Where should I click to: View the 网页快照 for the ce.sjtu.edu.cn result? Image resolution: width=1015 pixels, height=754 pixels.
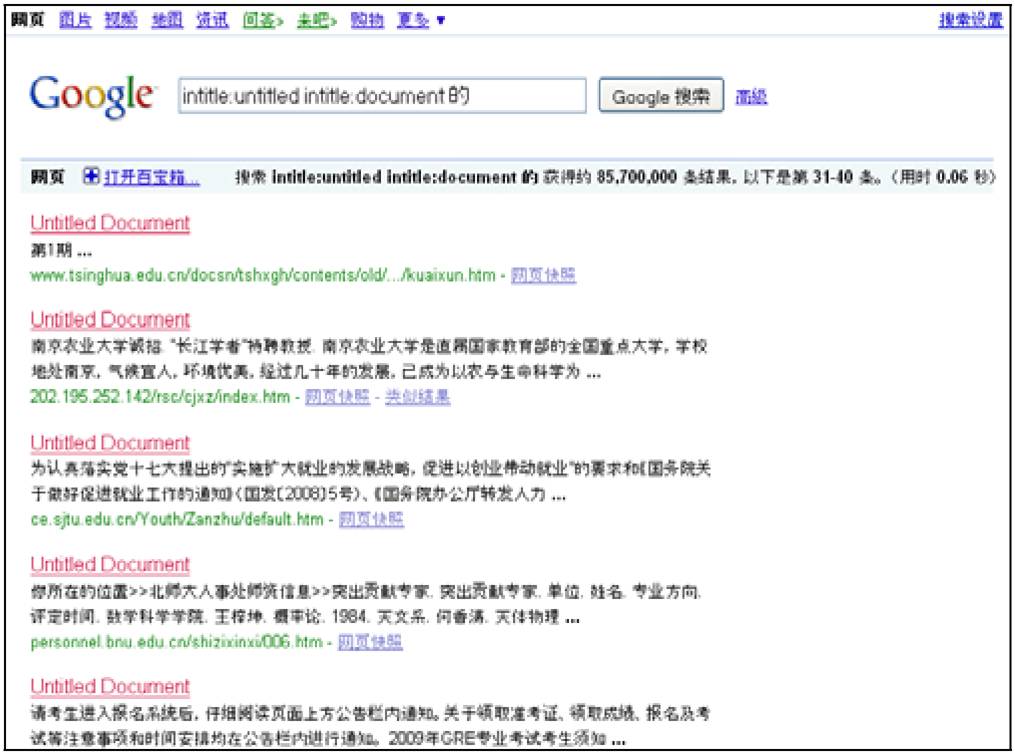tap(372, 518)
